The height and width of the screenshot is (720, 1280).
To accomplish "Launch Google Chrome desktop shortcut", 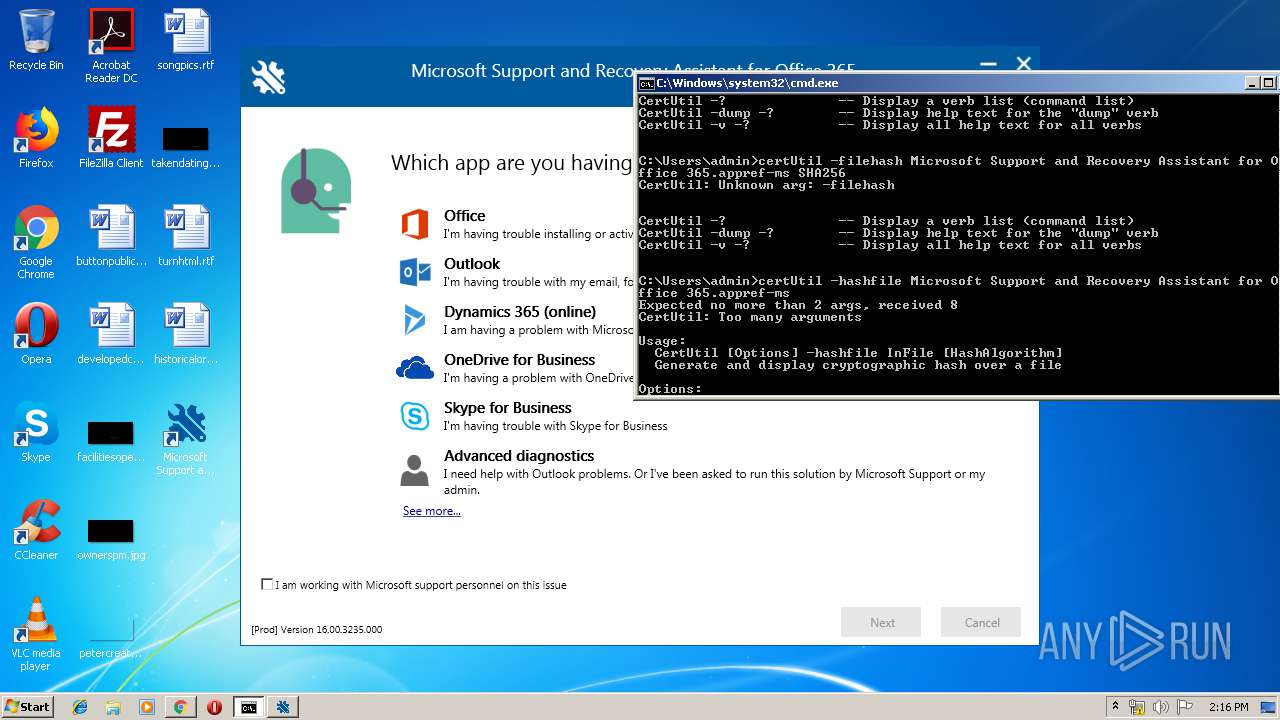I will point(36,243).
